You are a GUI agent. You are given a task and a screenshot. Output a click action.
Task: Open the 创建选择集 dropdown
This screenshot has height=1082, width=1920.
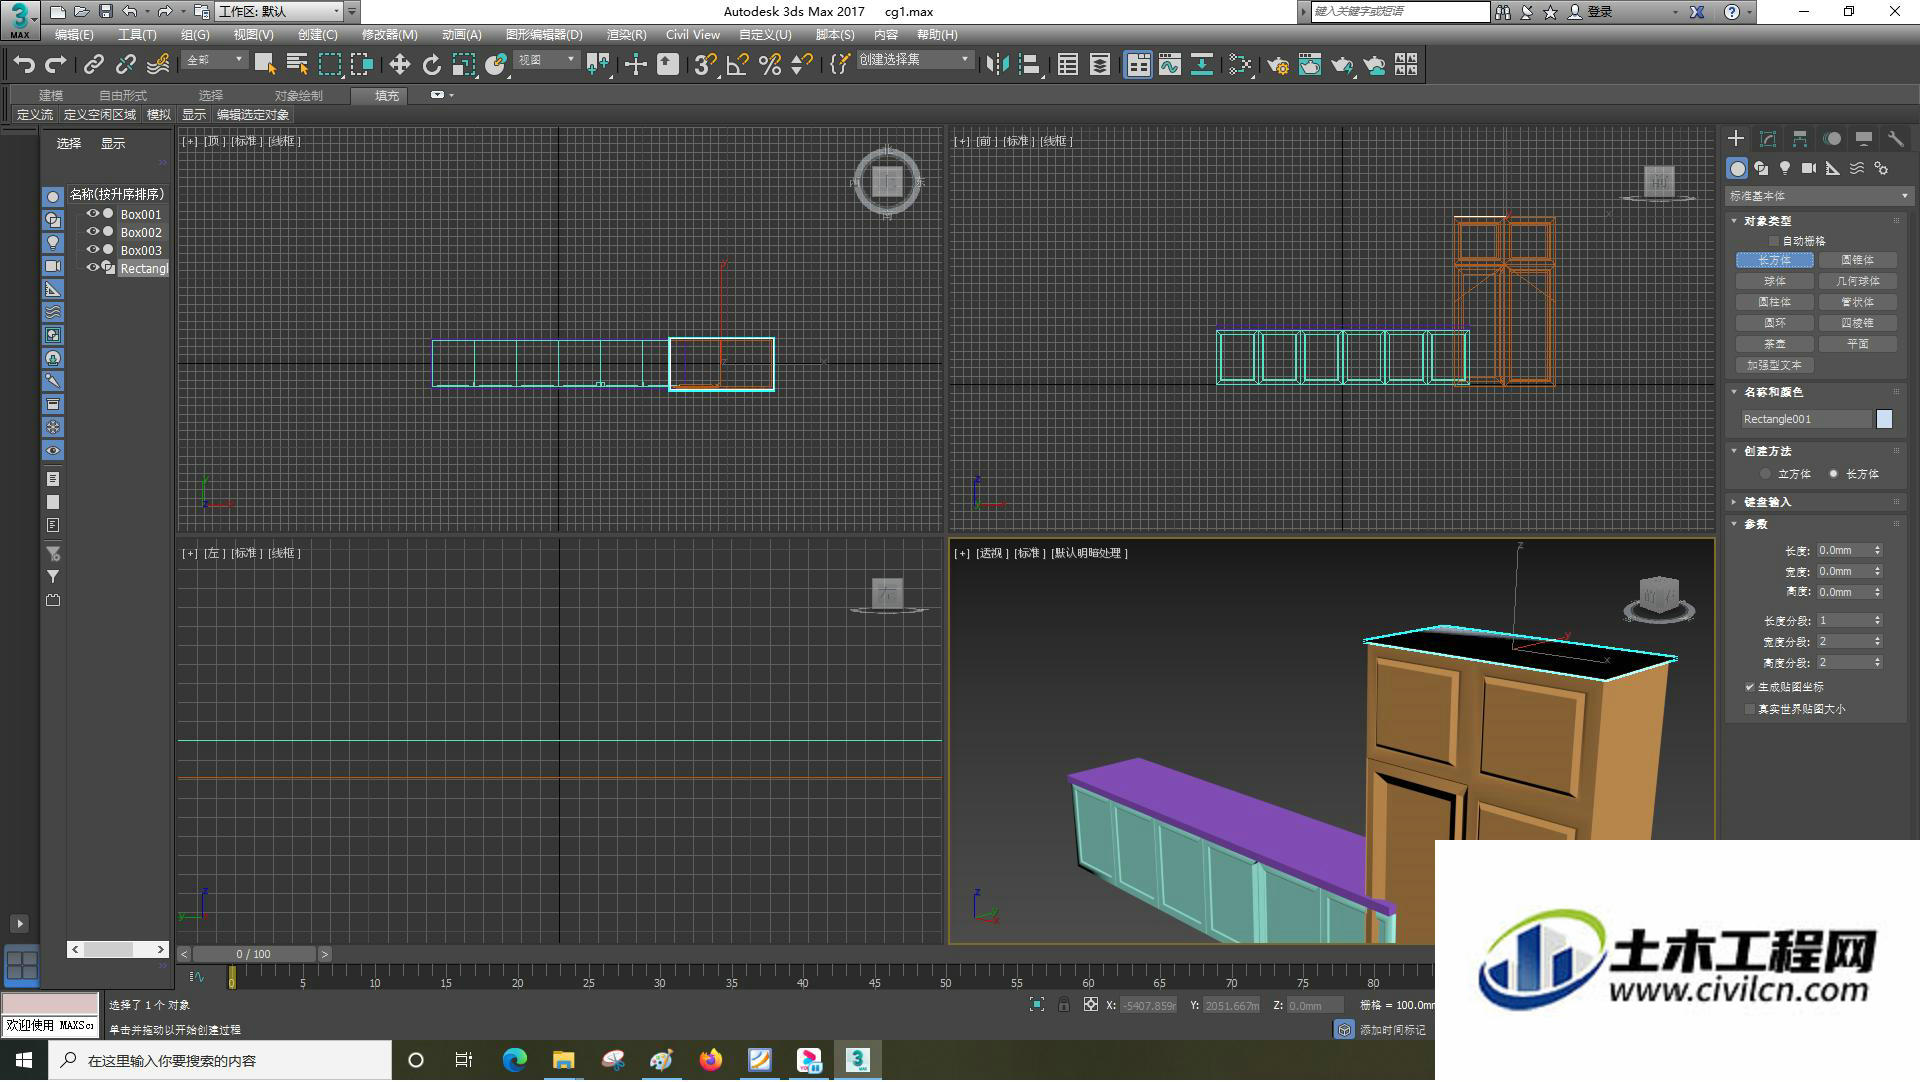tap(914, 60)
